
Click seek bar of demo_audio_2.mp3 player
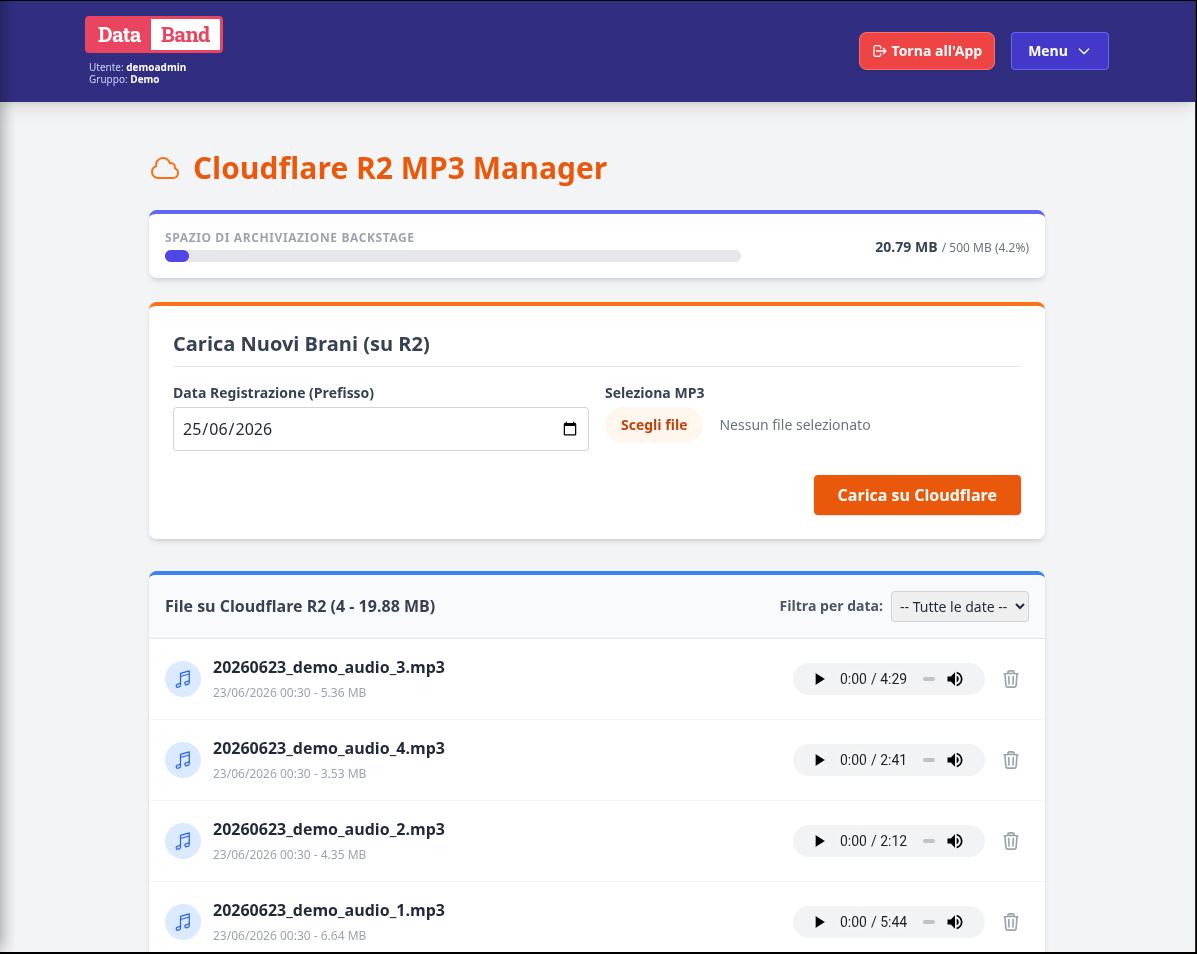[929, 841]
